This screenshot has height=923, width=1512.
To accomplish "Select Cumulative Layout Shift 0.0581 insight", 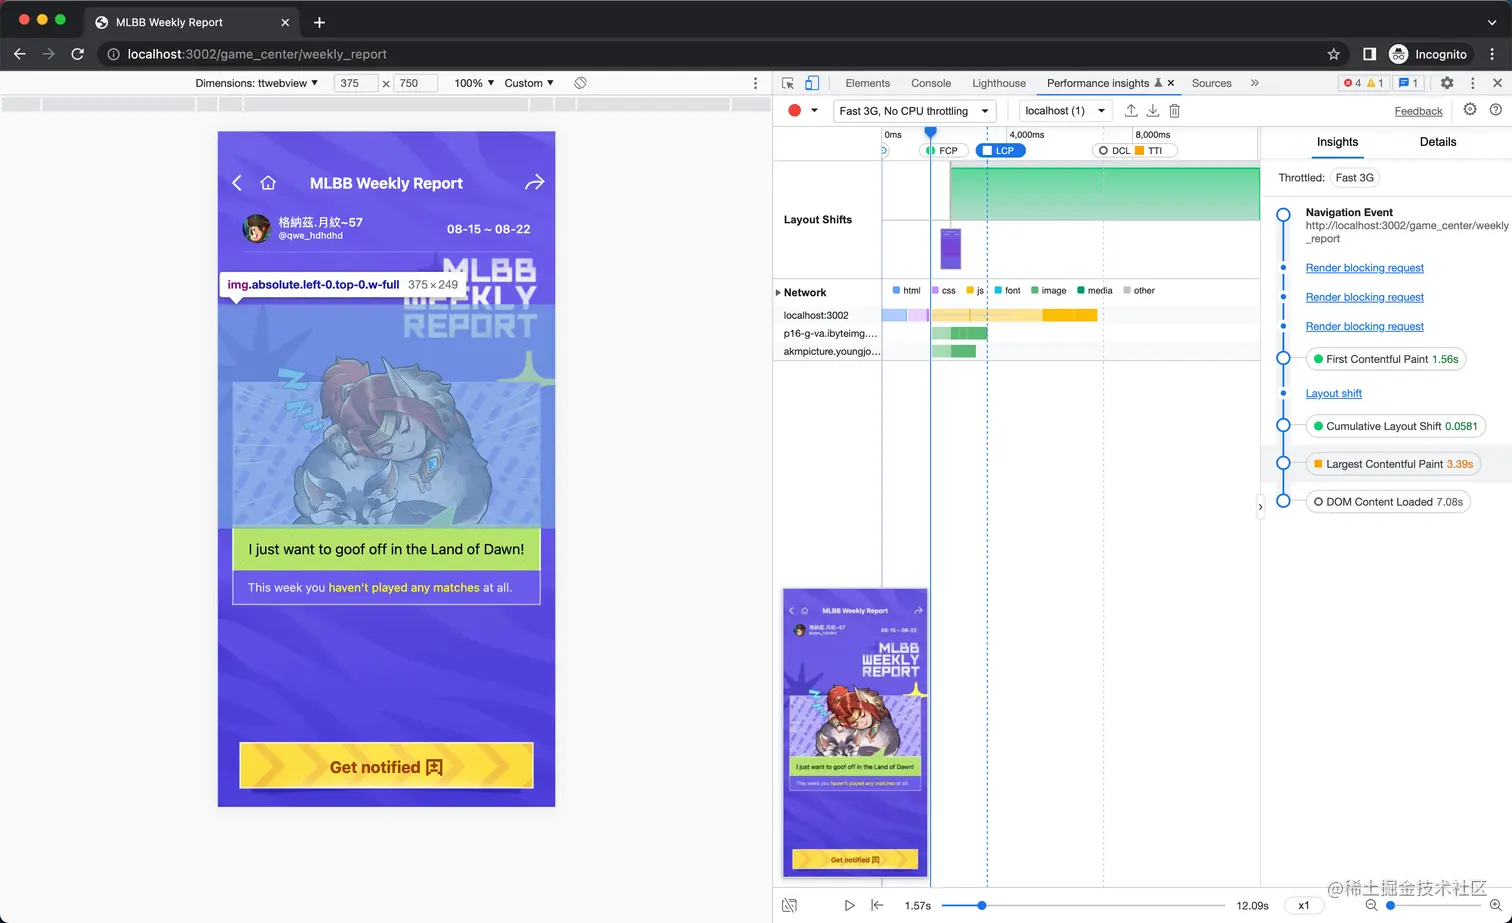I will [x=1395, y=426].
